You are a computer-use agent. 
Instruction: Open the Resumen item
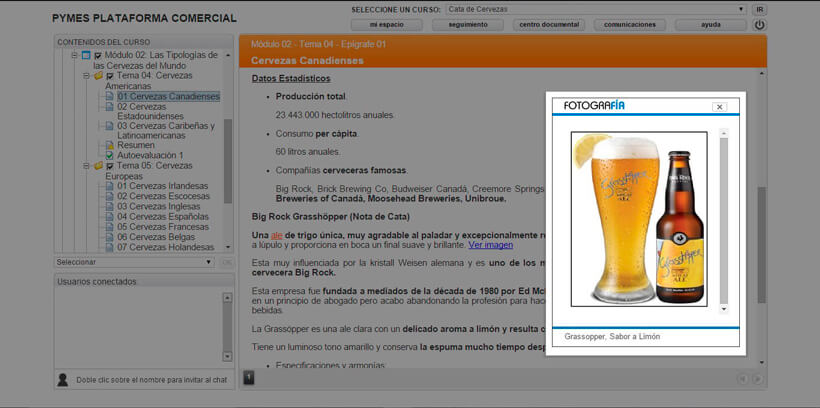click(x=135, y=145)
